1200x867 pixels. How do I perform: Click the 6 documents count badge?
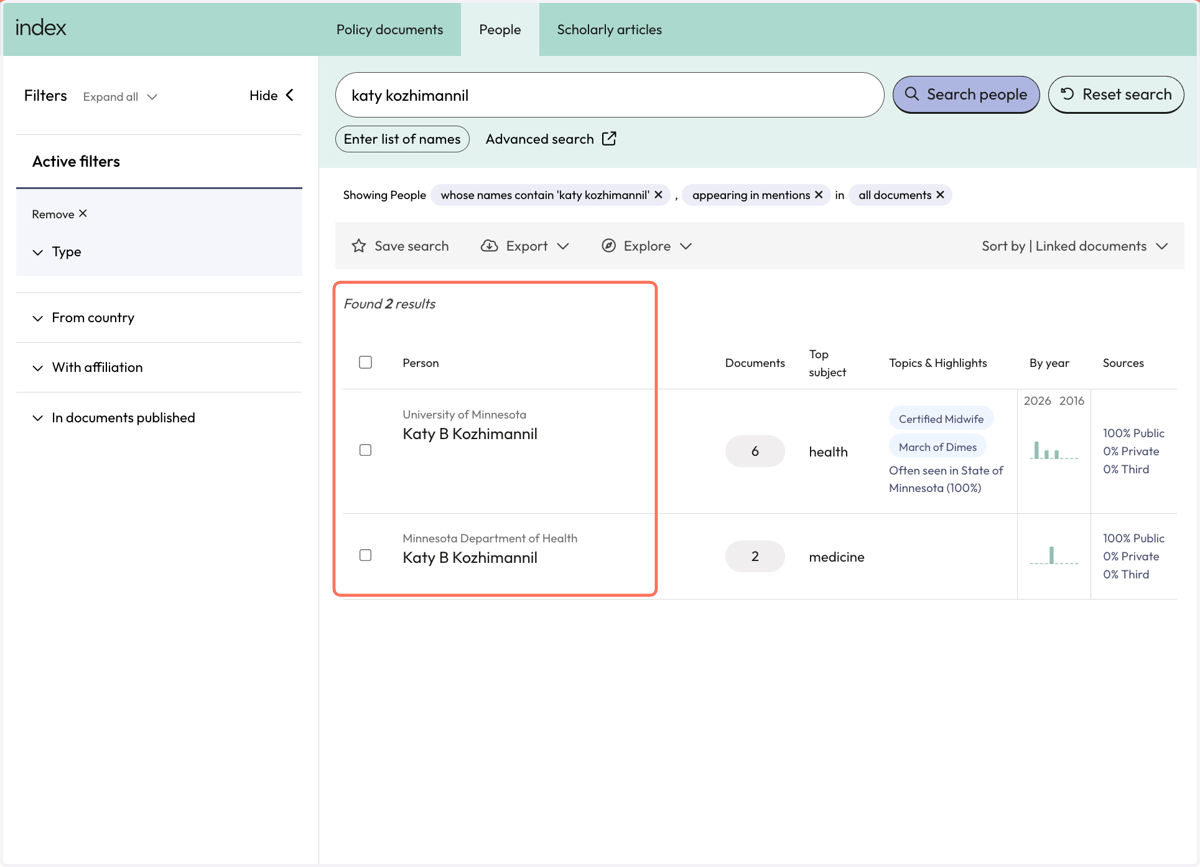[x=755, y=451]
